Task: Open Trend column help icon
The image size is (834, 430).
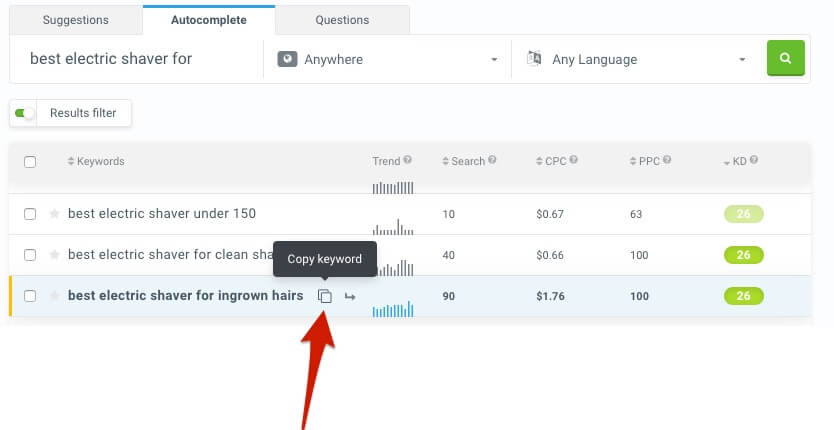Action: coord(407,160)
